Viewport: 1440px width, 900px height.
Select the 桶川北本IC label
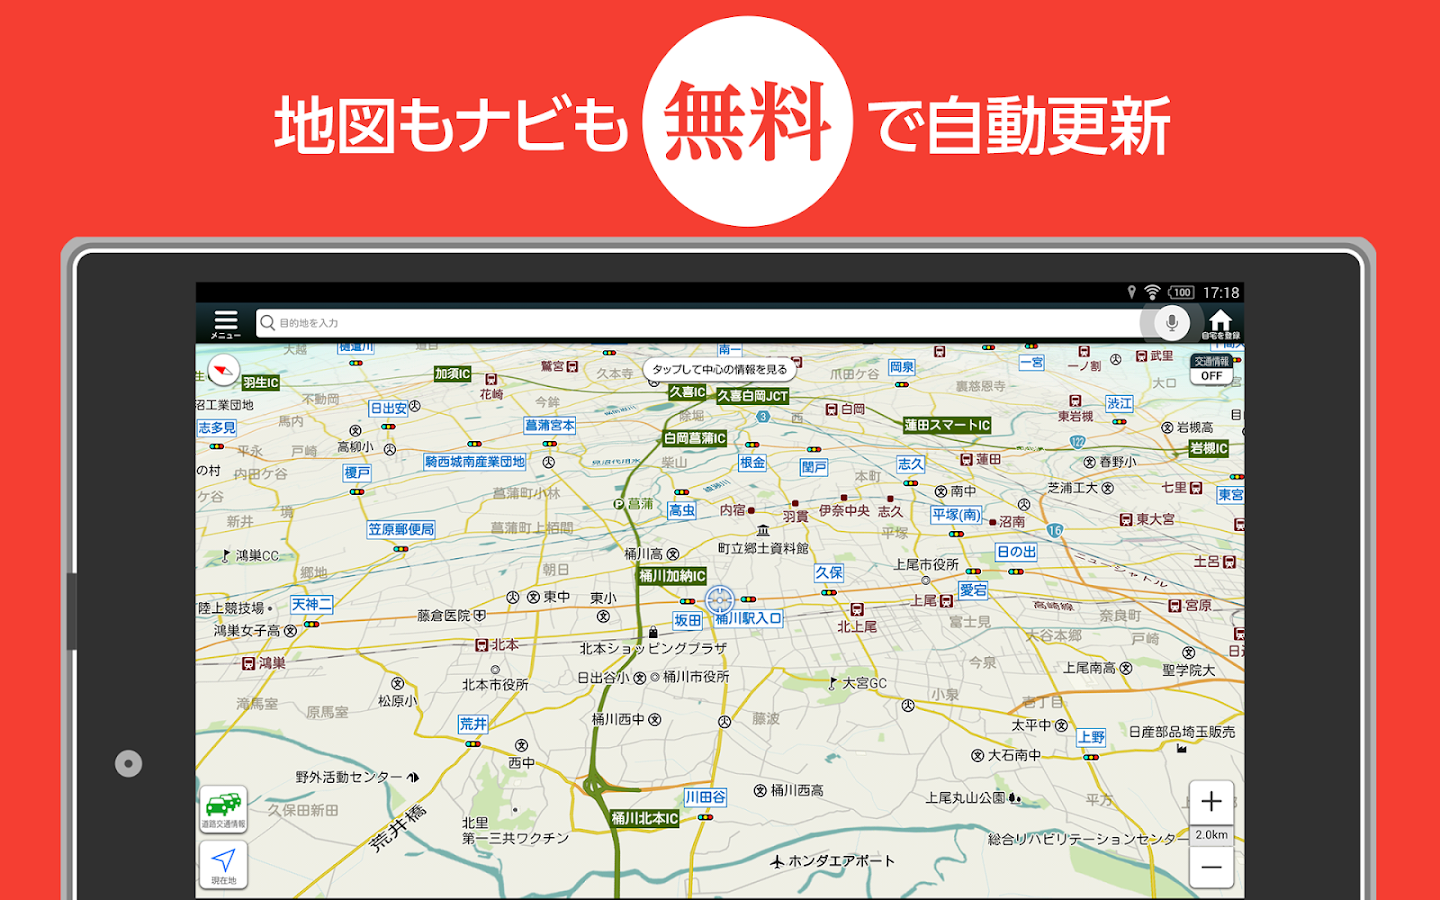point(645,818)
